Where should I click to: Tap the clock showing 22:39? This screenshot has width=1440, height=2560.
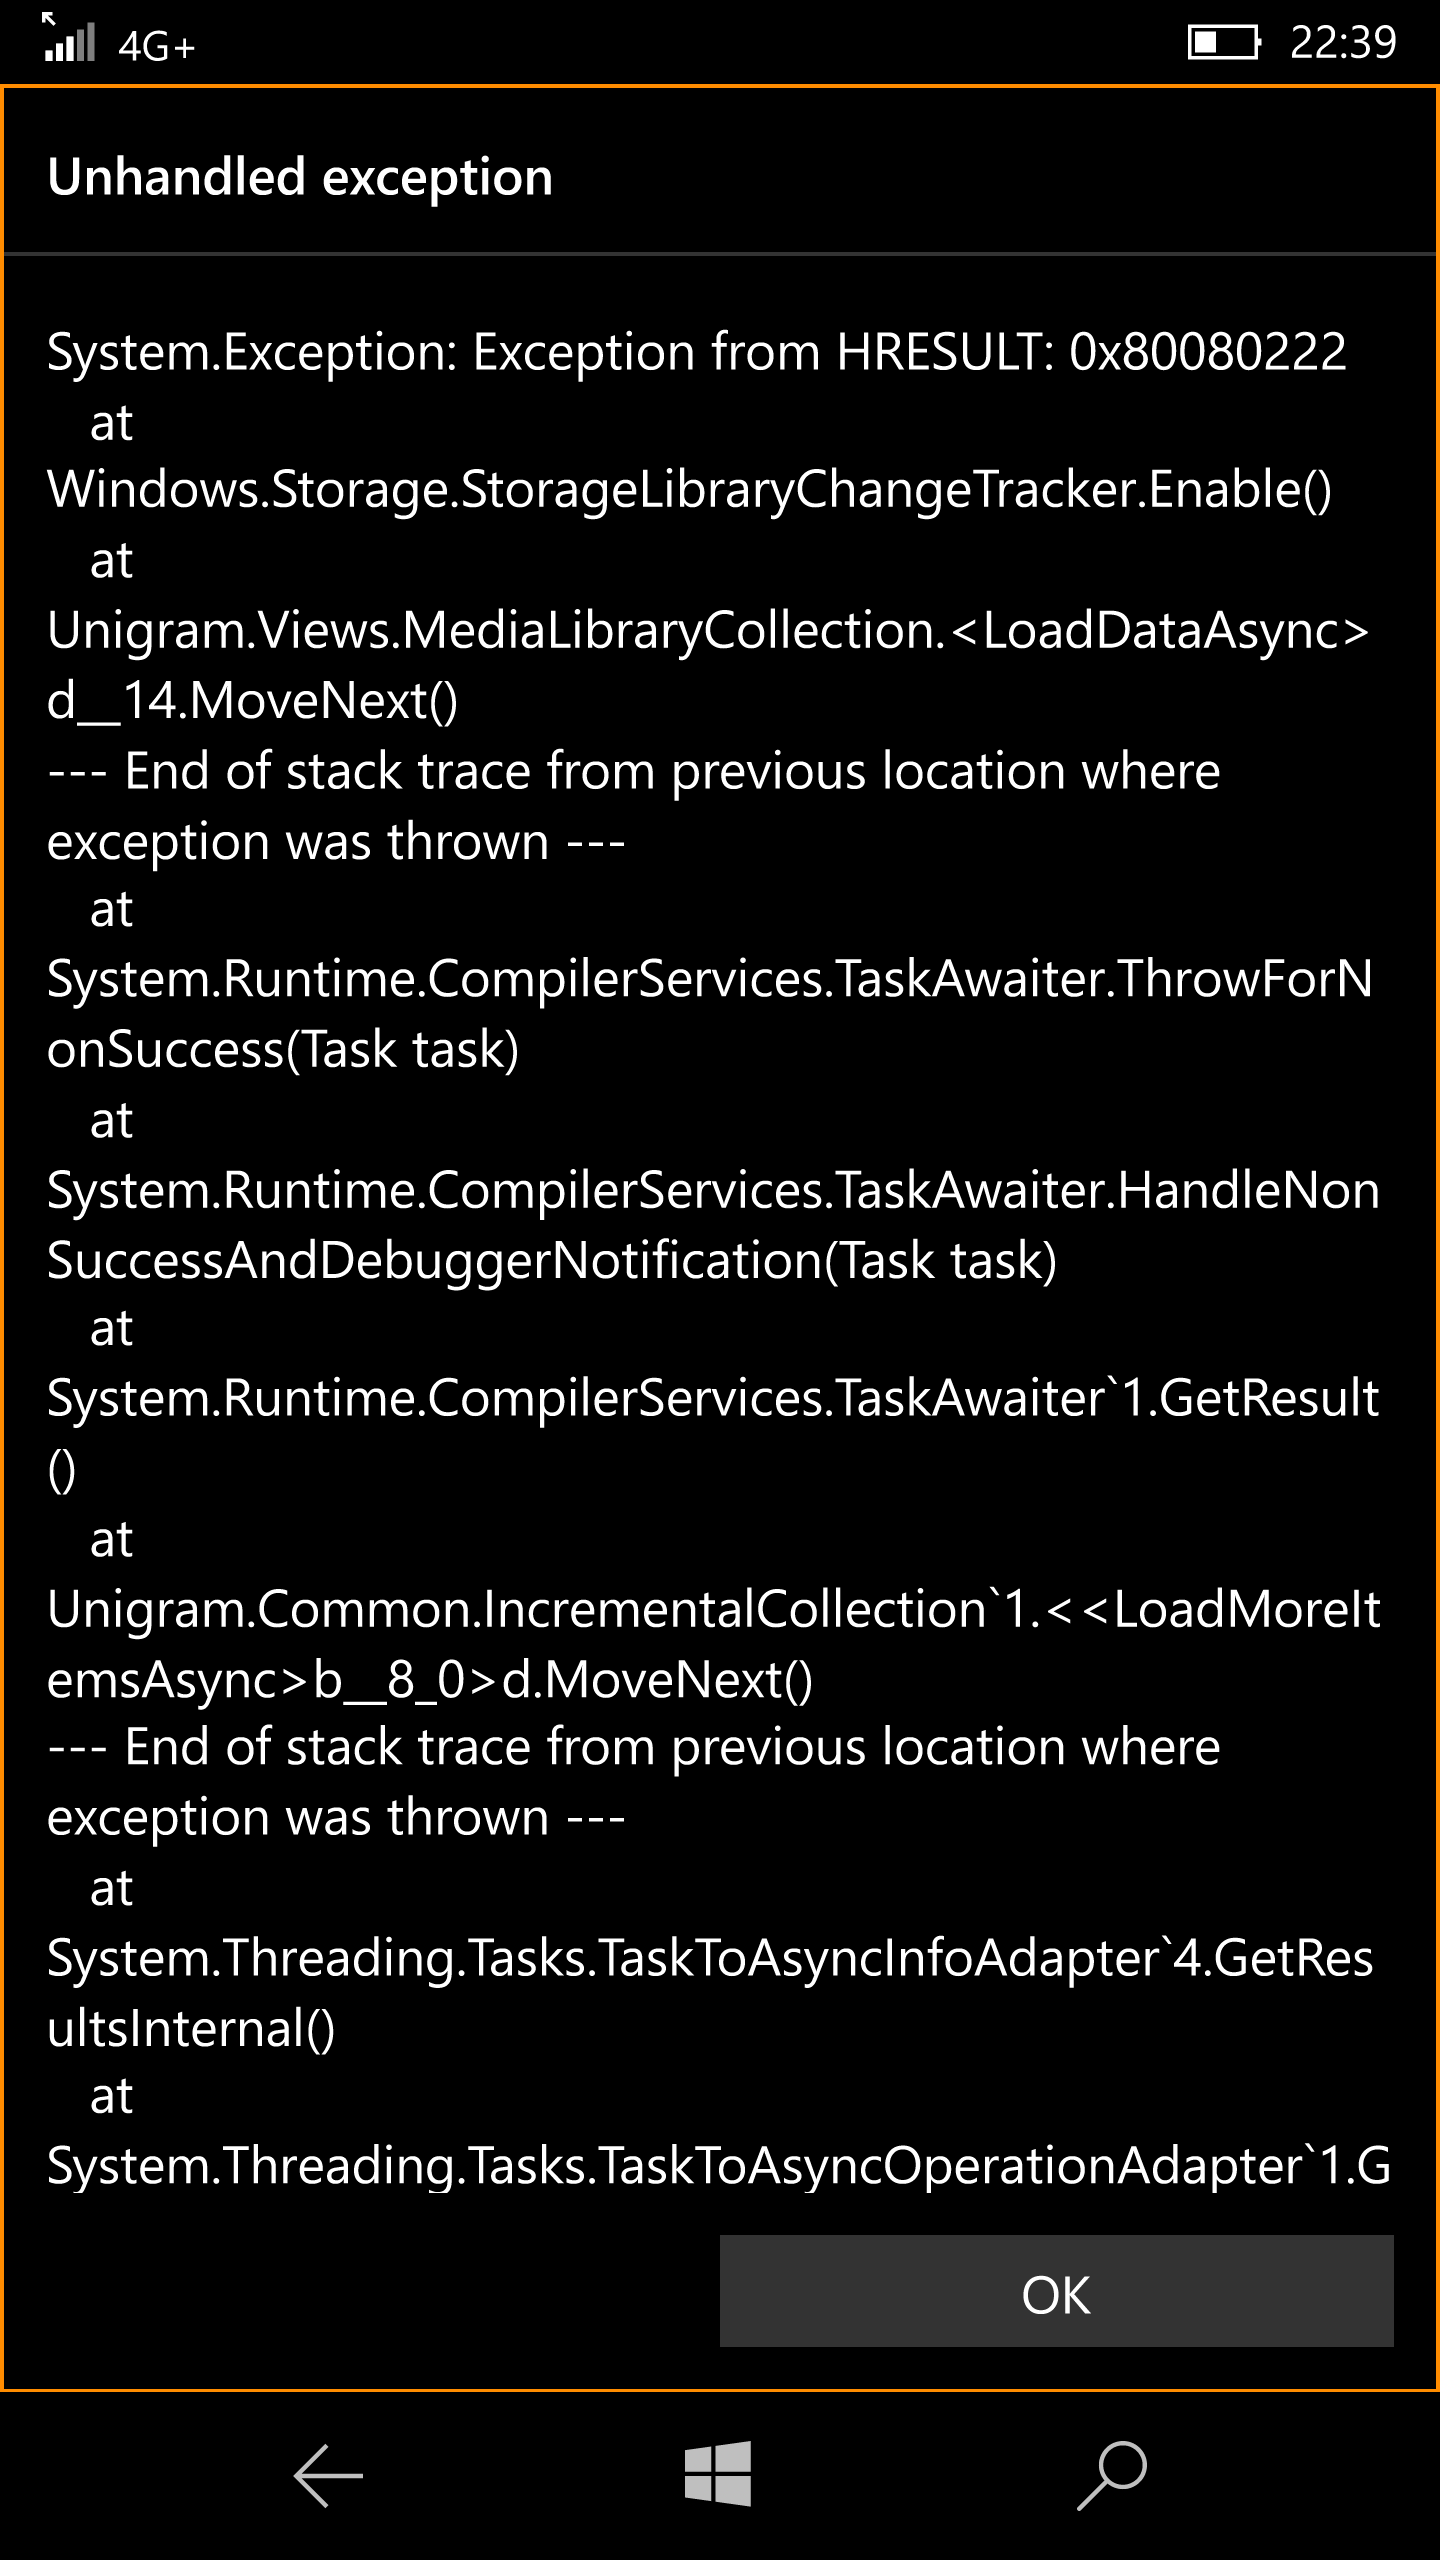pos(1345,44)
